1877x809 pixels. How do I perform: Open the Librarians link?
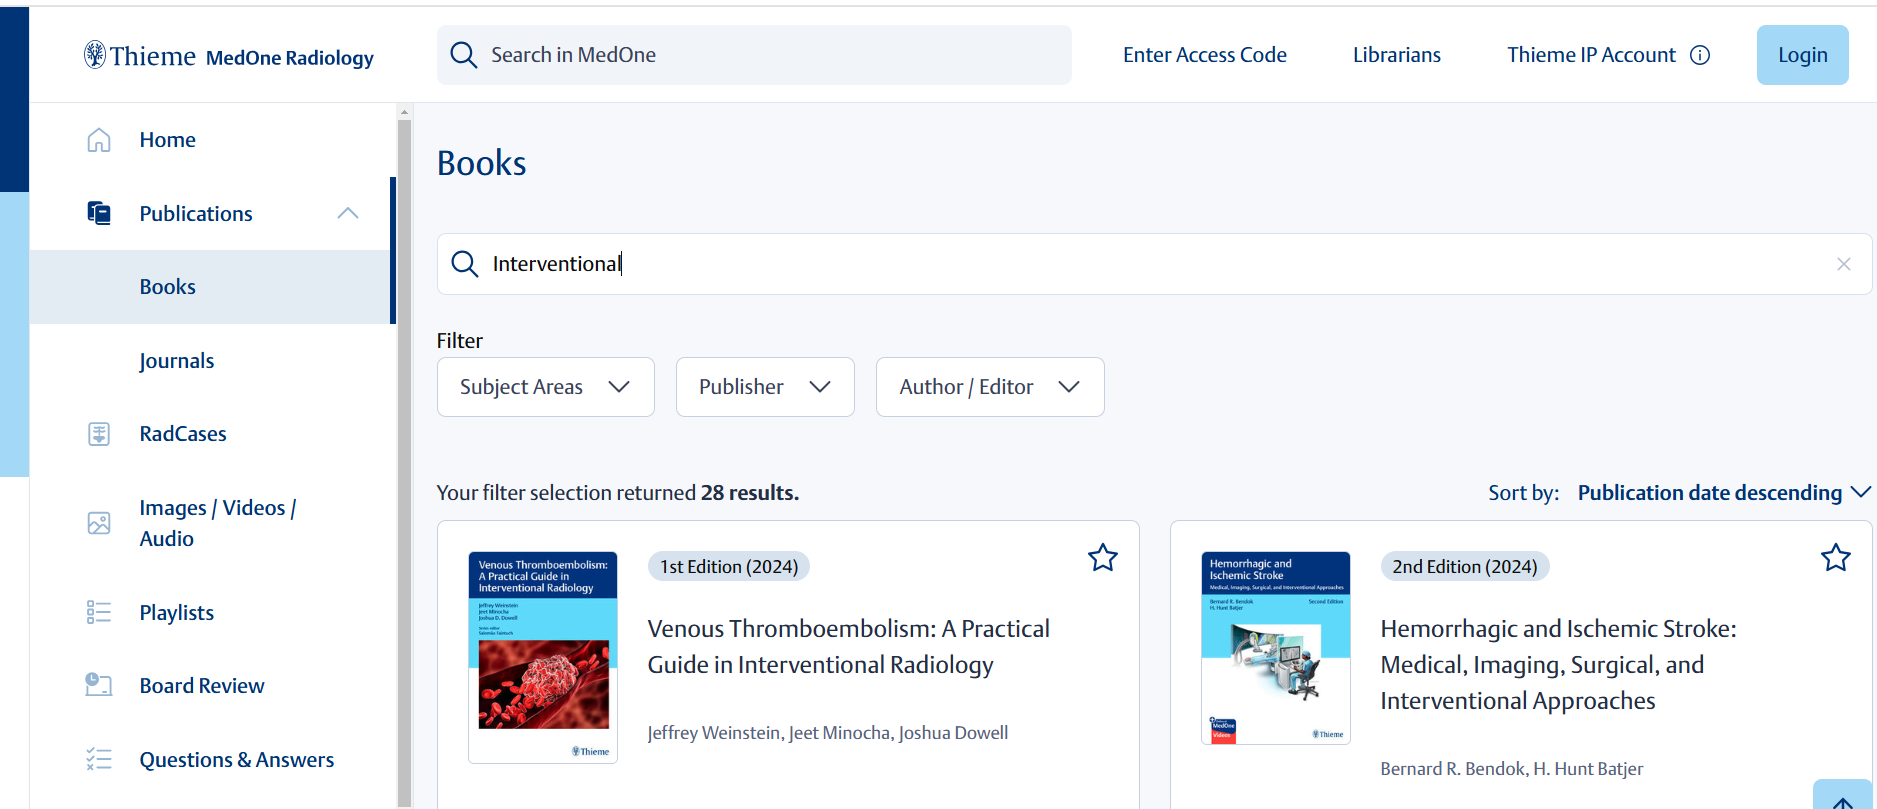coord(1396,55)
